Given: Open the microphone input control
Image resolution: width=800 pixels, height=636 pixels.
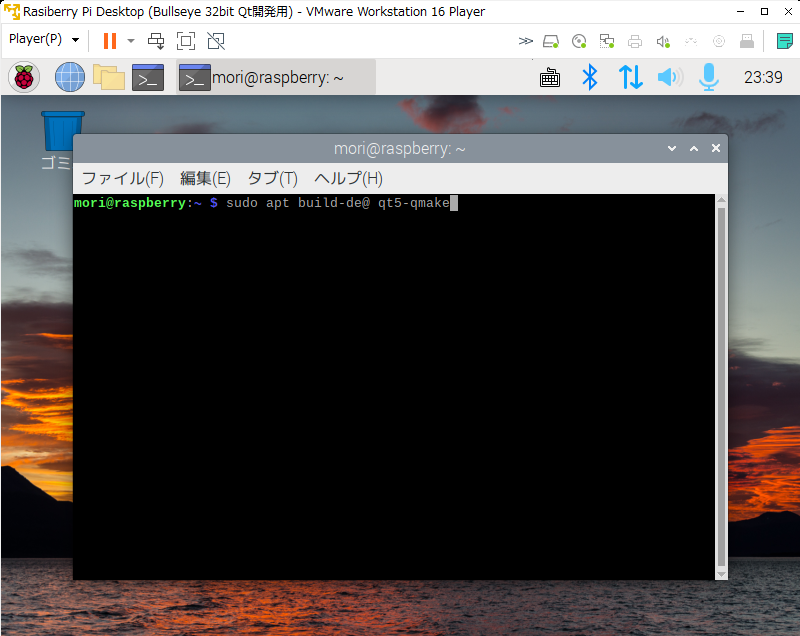Looking at the screenshot, I should click(x=709, y=78).
